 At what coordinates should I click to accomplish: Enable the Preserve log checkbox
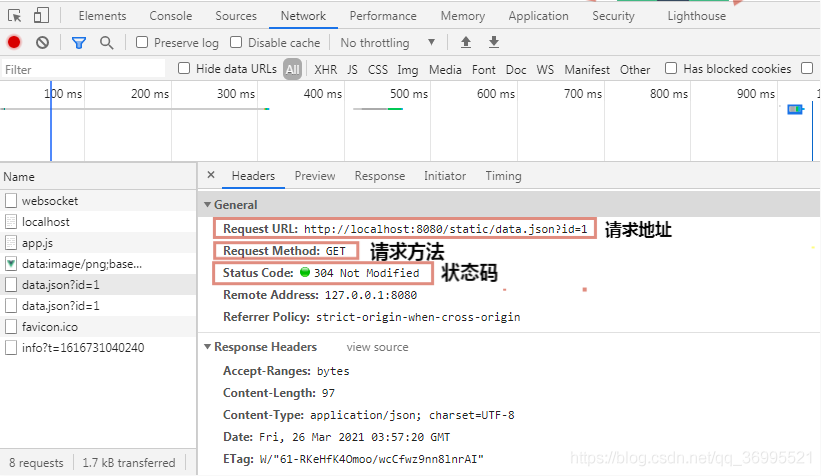tap(142, 43)
